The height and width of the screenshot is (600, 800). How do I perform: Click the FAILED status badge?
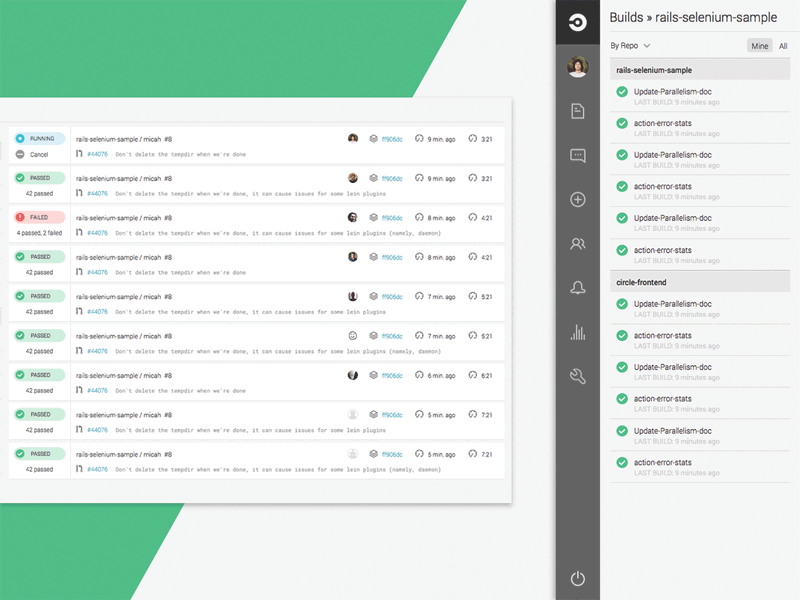[39, 217]
